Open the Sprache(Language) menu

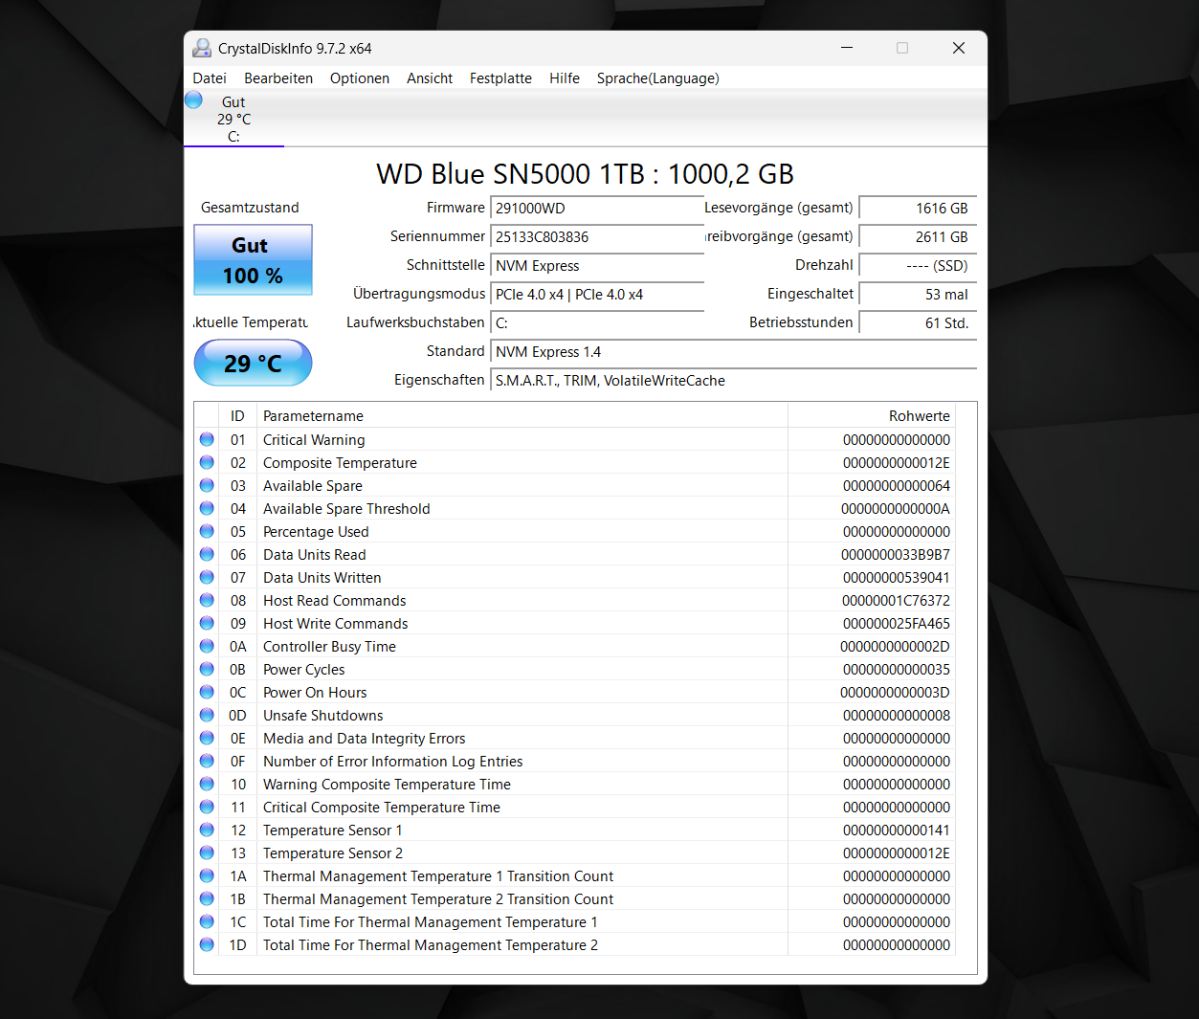pyautogui.click(x=658, y=78)
